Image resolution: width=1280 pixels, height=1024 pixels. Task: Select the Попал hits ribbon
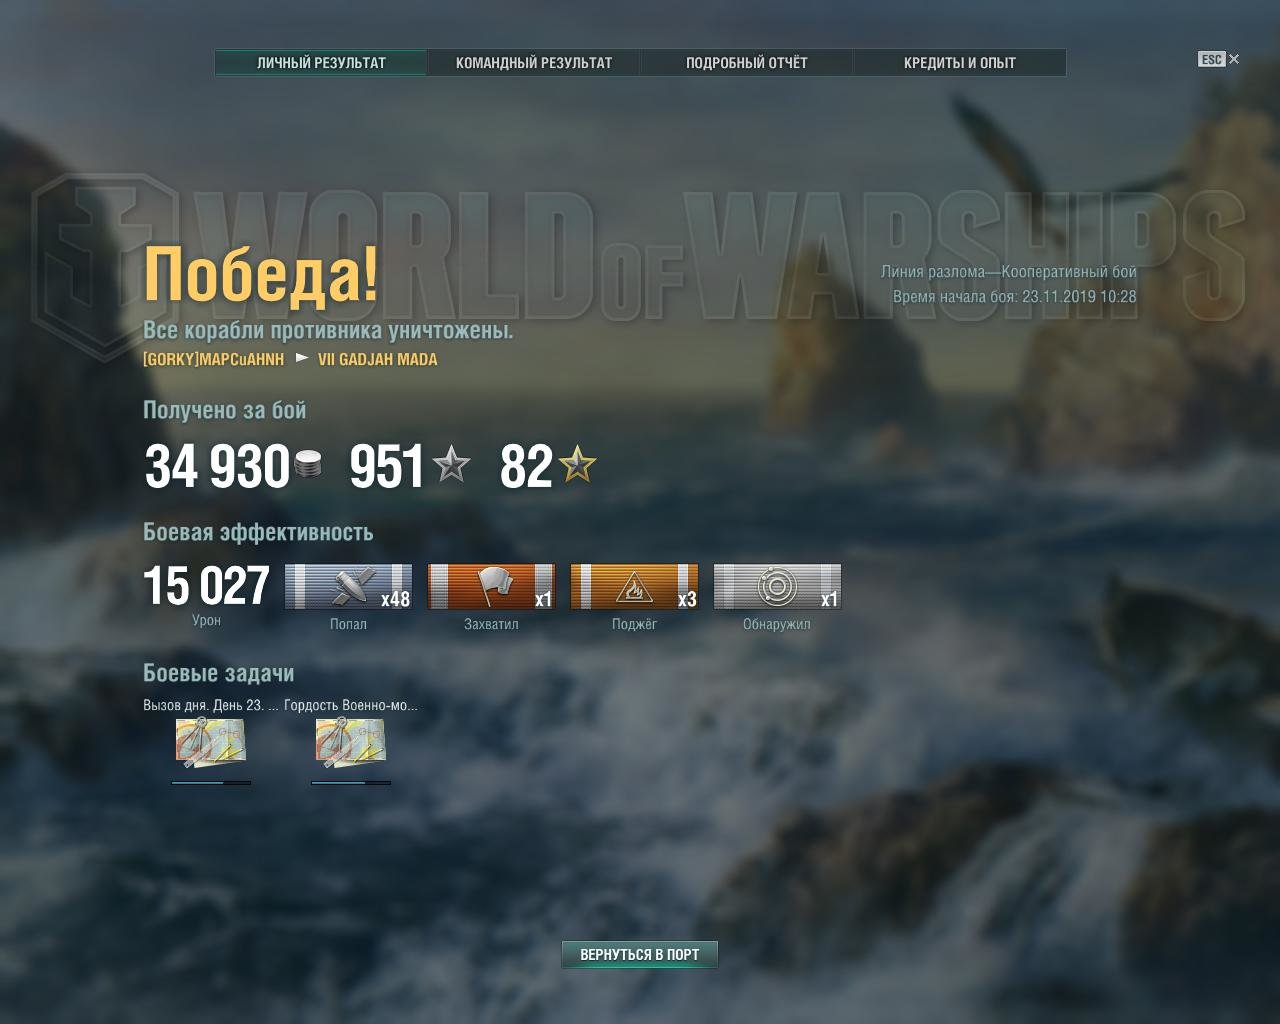click(348, 587)
